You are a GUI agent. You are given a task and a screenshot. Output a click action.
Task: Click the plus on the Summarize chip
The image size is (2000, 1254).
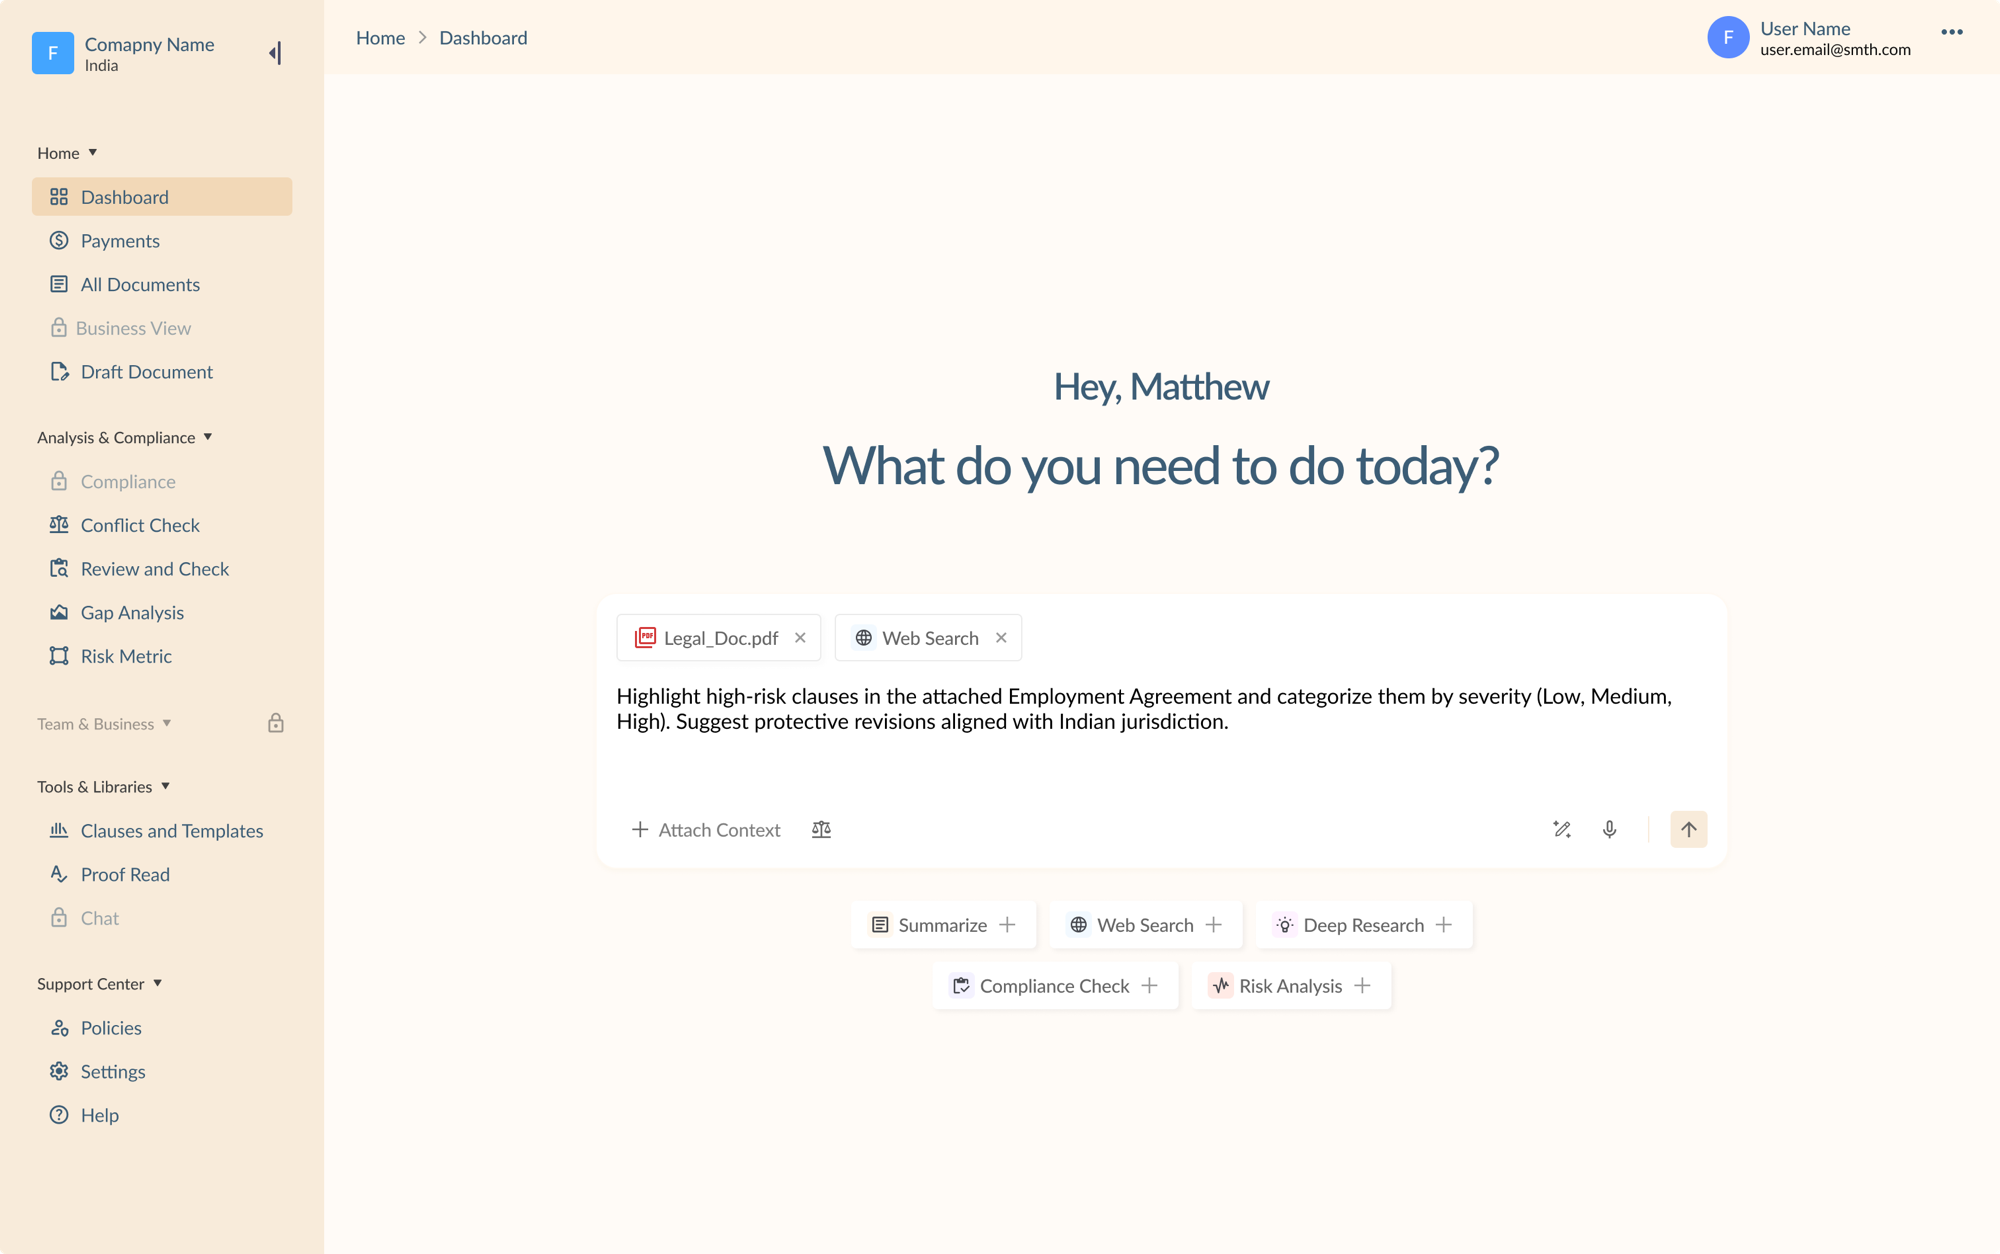pyautogui.click(x=1007, y=925)
